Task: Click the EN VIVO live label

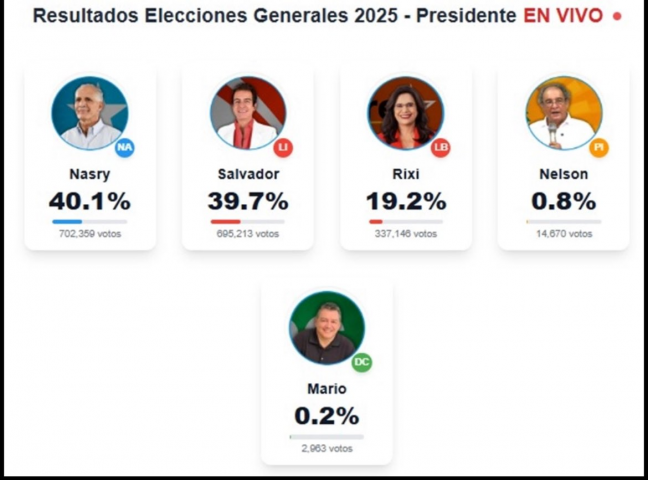Action: point(564,17)
